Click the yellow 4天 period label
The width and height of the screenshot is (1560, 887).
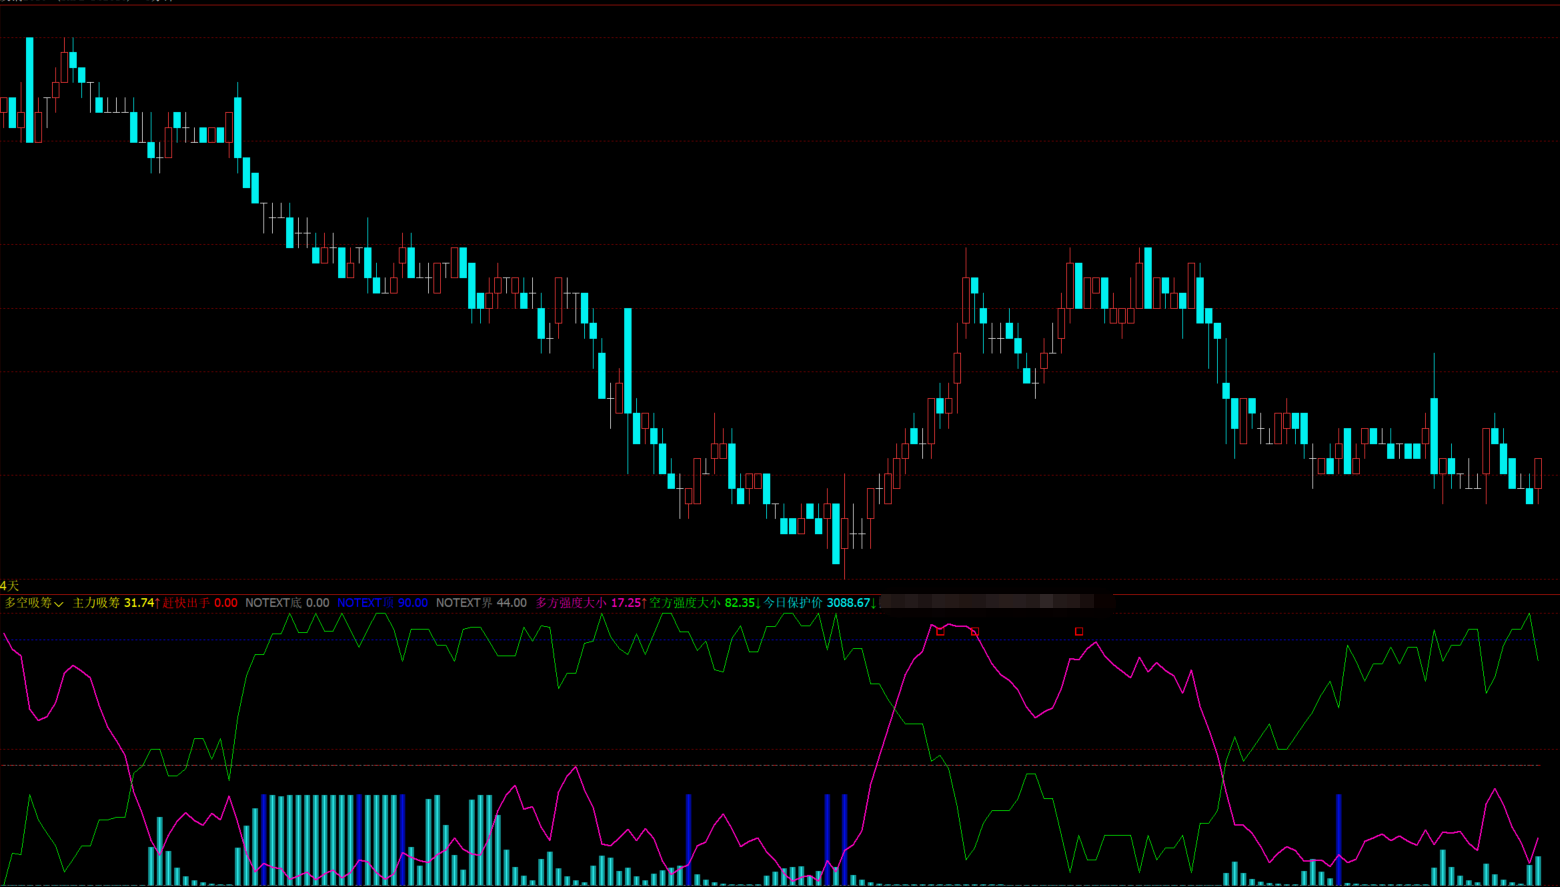[10, 585]
